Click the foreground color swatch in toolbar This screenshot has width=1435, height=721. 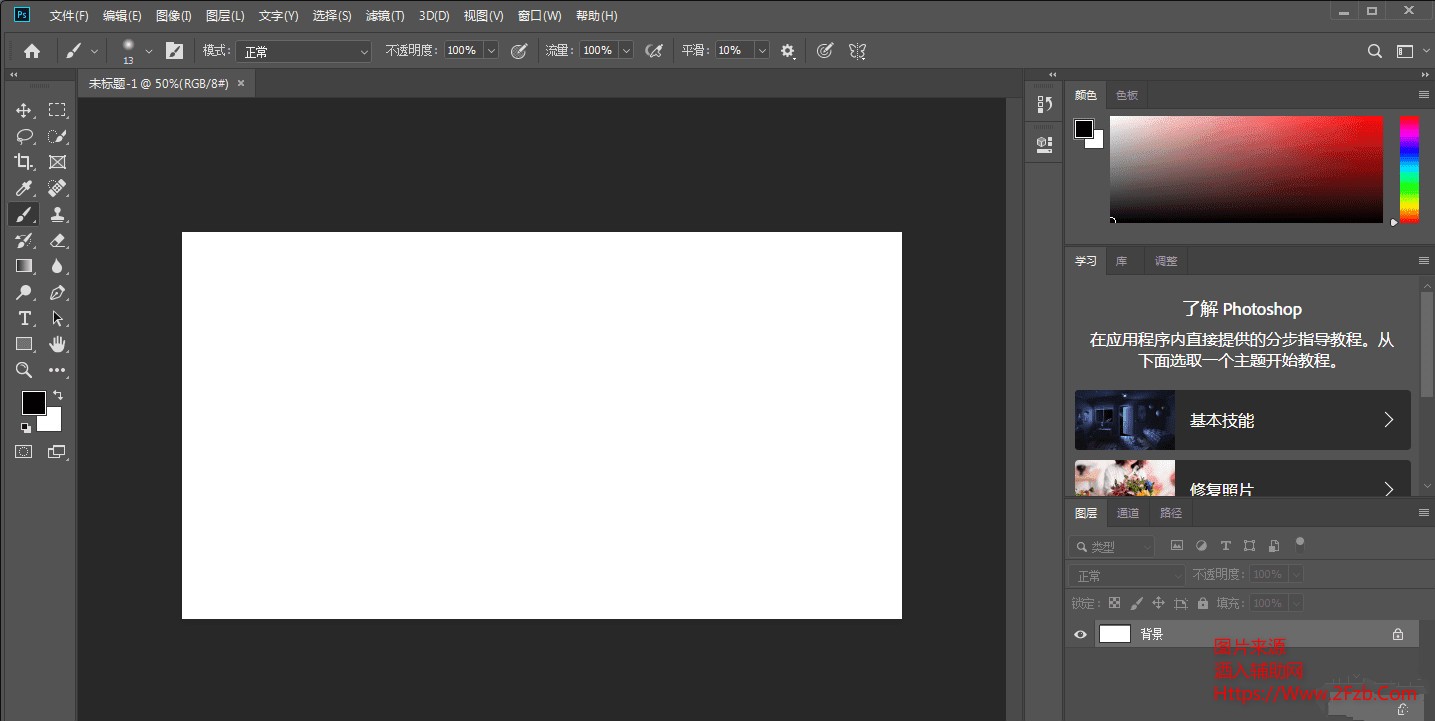click(x=33, y=402)
